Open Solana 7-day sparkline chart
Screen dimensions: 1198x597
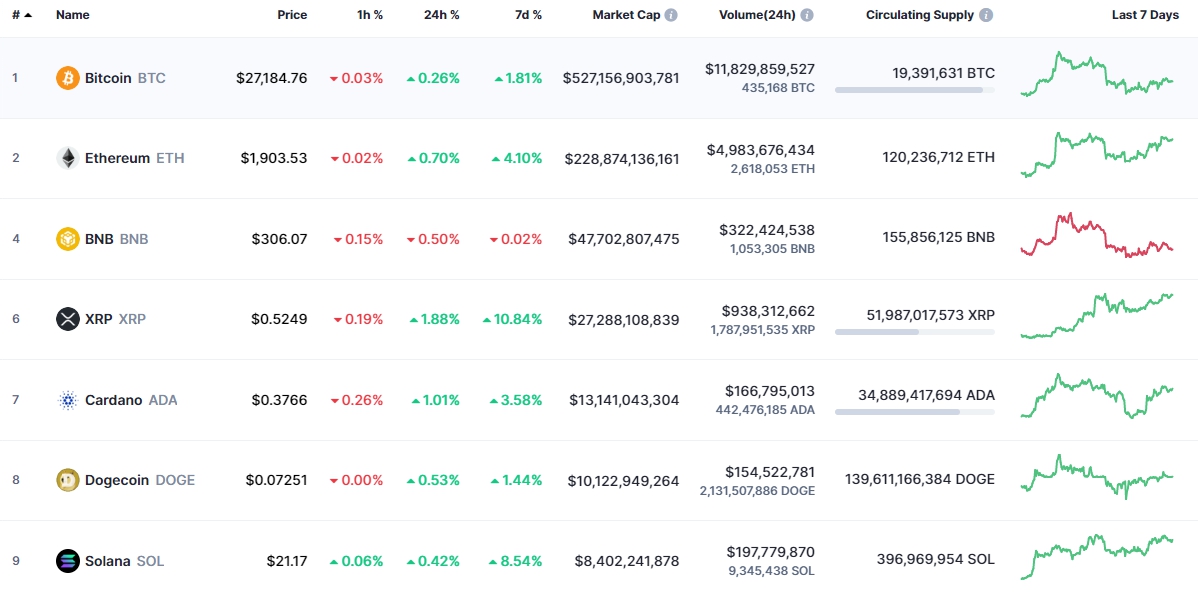click(x=1096, y=556)
